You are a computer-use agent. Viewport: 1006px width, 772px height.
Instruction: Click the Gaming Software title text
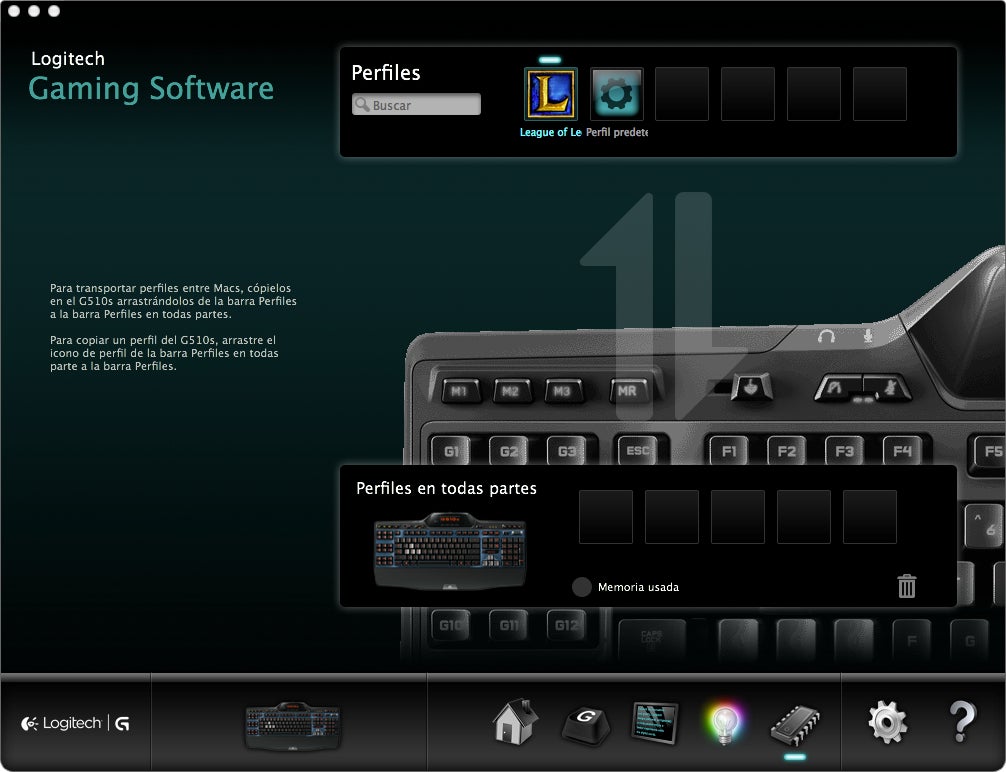click(x=151, y=89)
